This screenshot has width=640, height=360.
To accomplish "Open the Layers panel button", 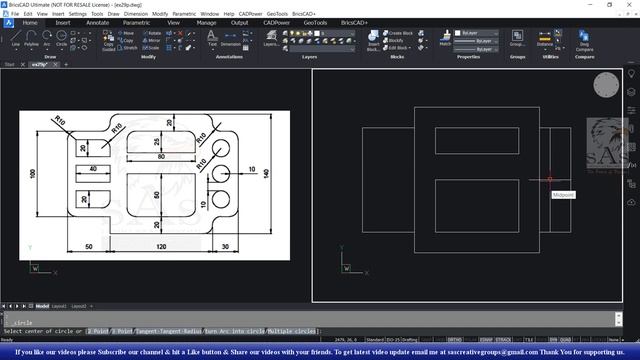I will [x=271, y=38].
